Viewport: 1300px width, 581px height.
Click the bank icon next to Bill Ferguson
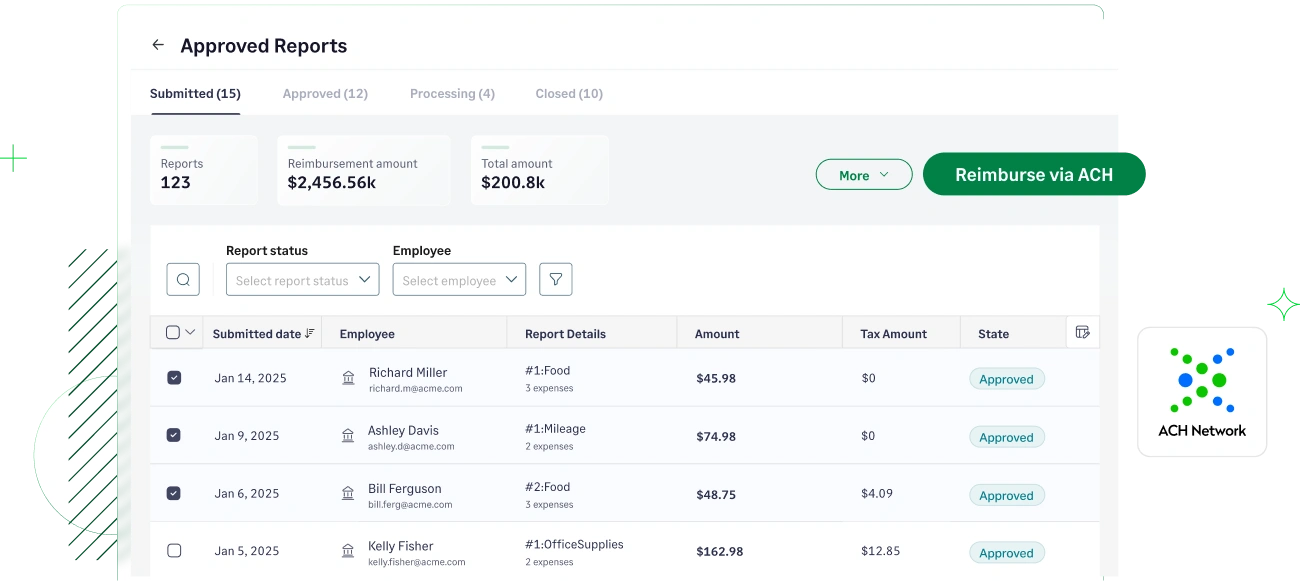(348, 494)
